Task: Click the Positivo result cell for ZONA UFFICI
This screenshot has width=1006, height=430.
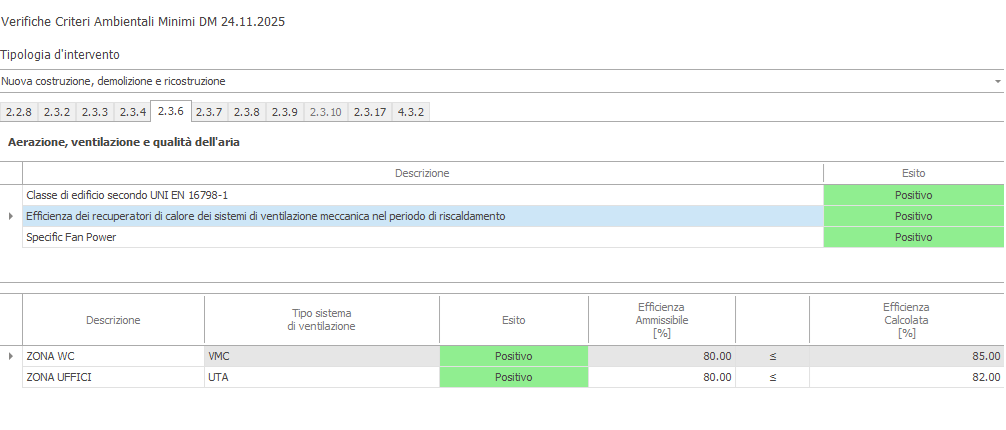Action: pos(513,377)
